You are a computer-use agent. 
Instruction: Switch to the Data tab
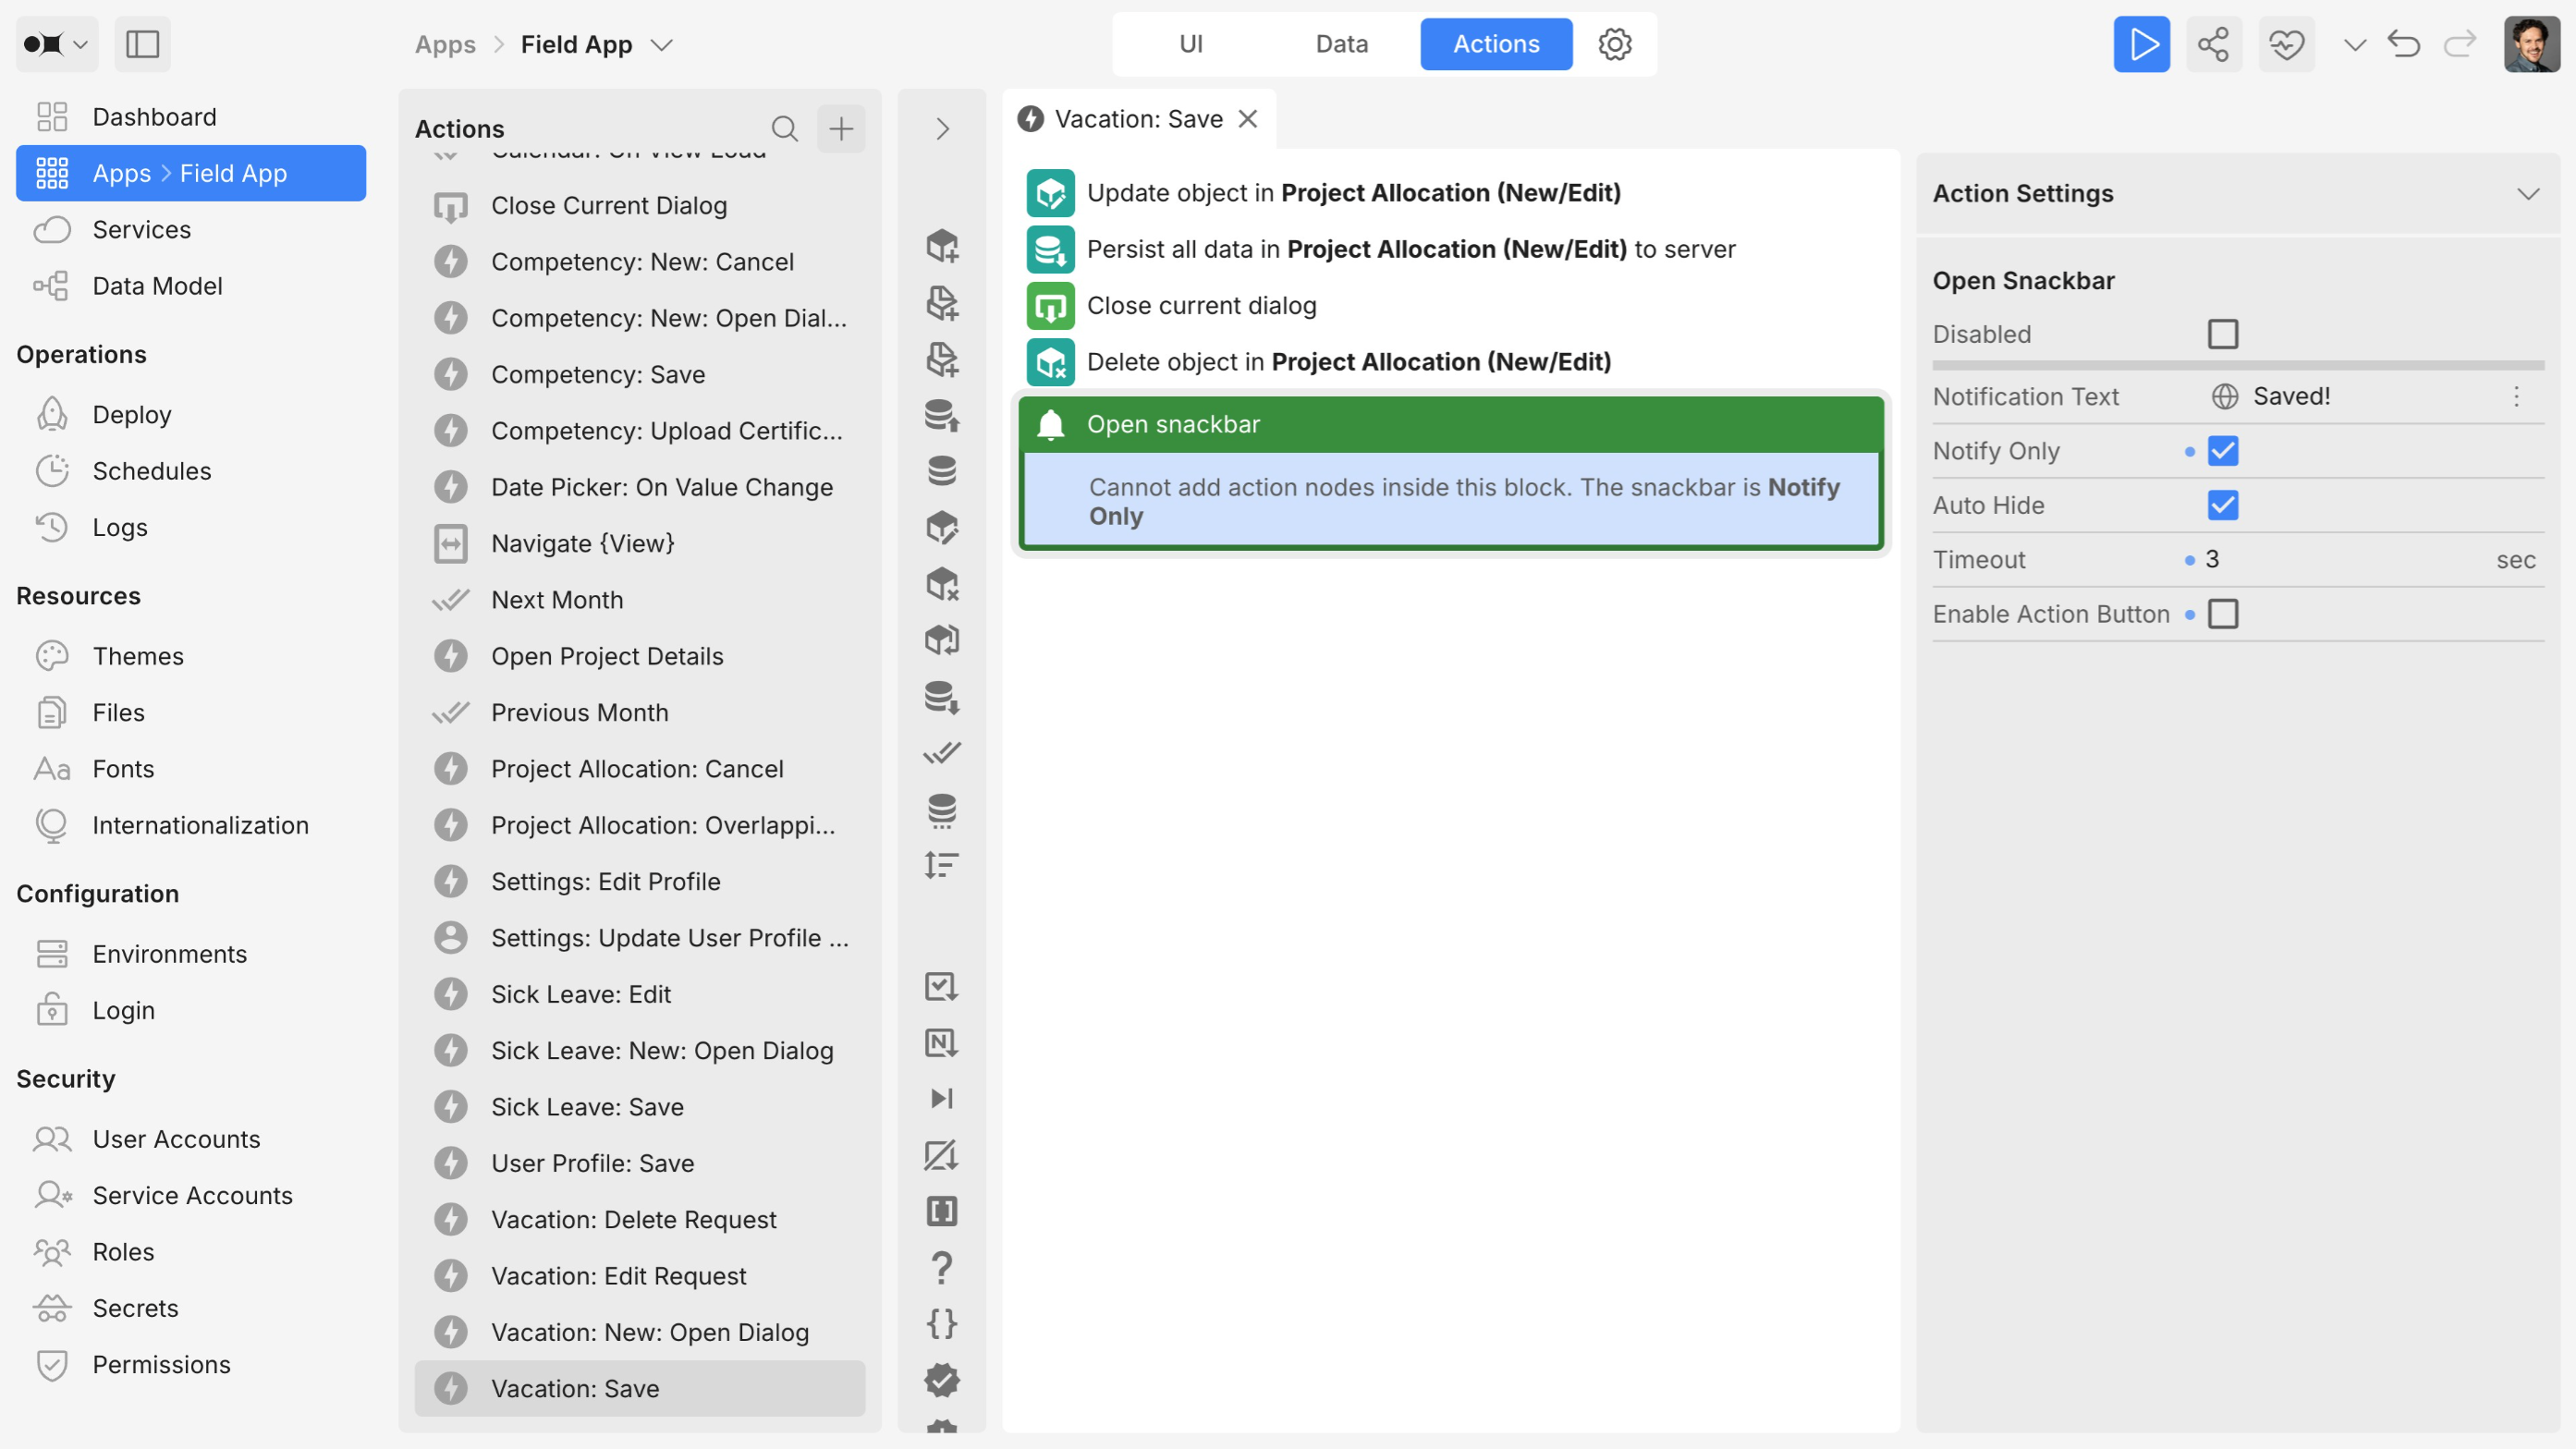tap(1341, 44)
